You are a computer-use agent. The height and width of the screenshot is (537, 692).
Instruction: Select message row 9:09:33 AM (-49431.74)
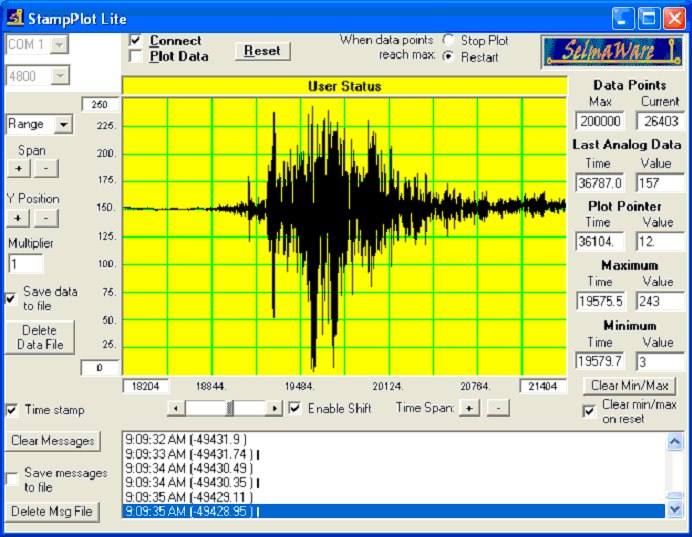(393, 454)
